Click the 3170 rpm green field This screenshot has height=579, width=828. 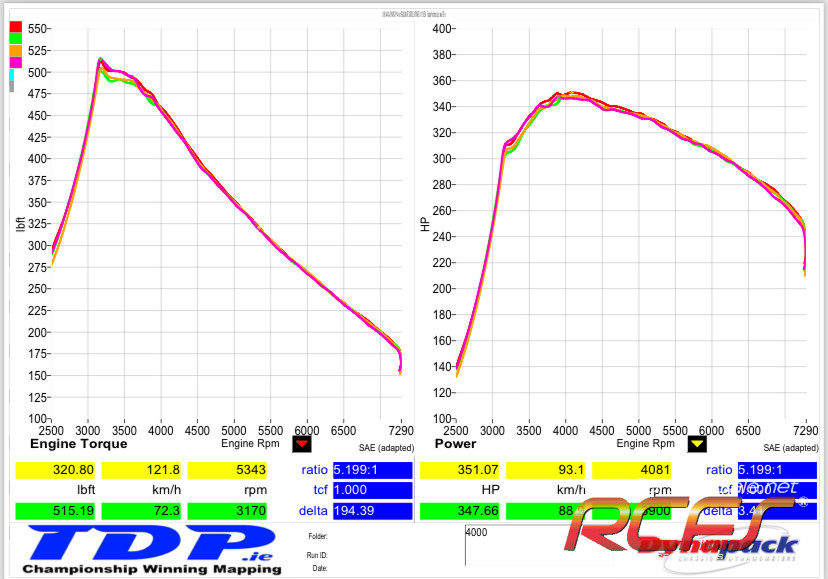pyautogui.click(x=228, y=511)
